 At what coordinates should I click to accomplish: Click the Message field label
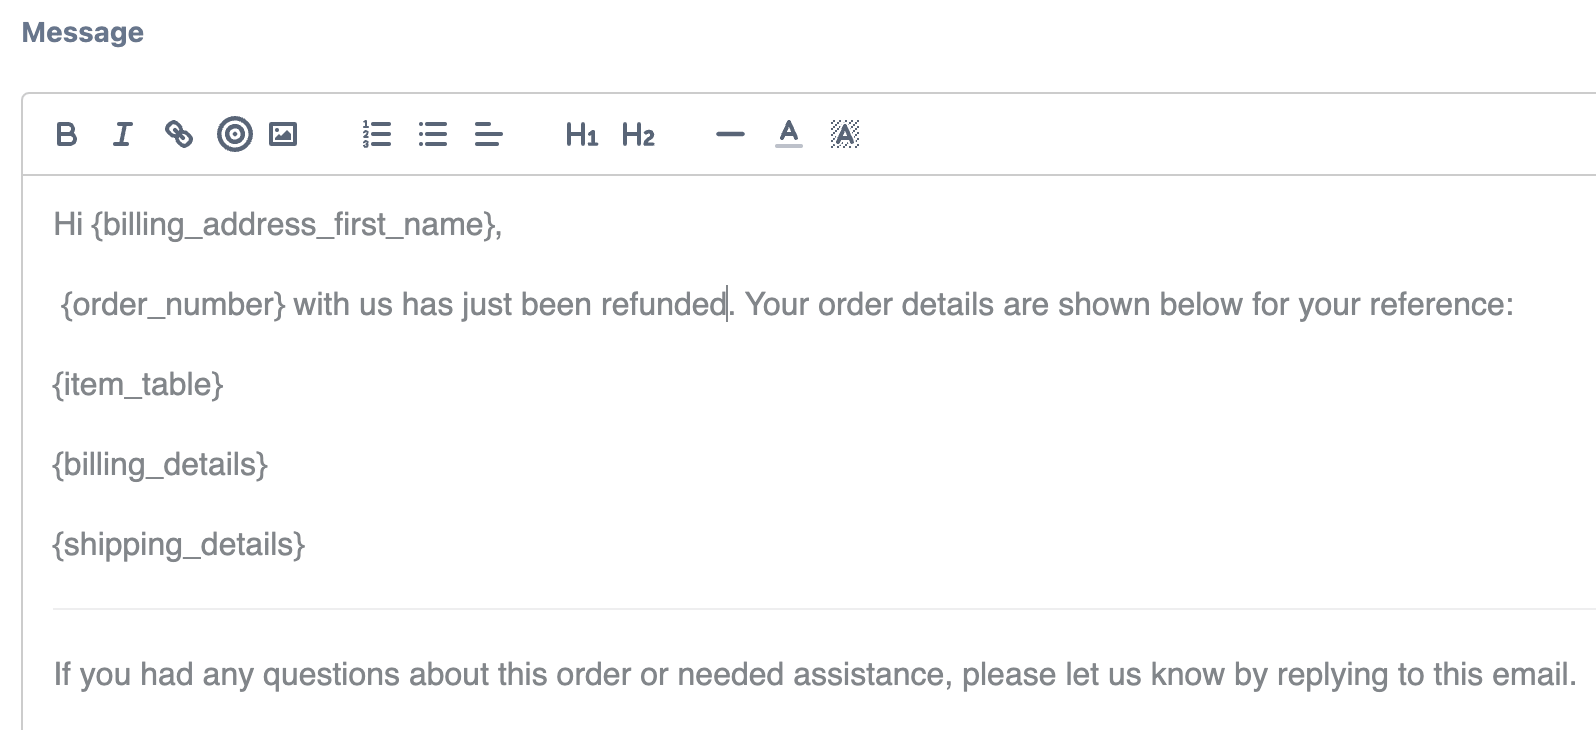[83, 31]
